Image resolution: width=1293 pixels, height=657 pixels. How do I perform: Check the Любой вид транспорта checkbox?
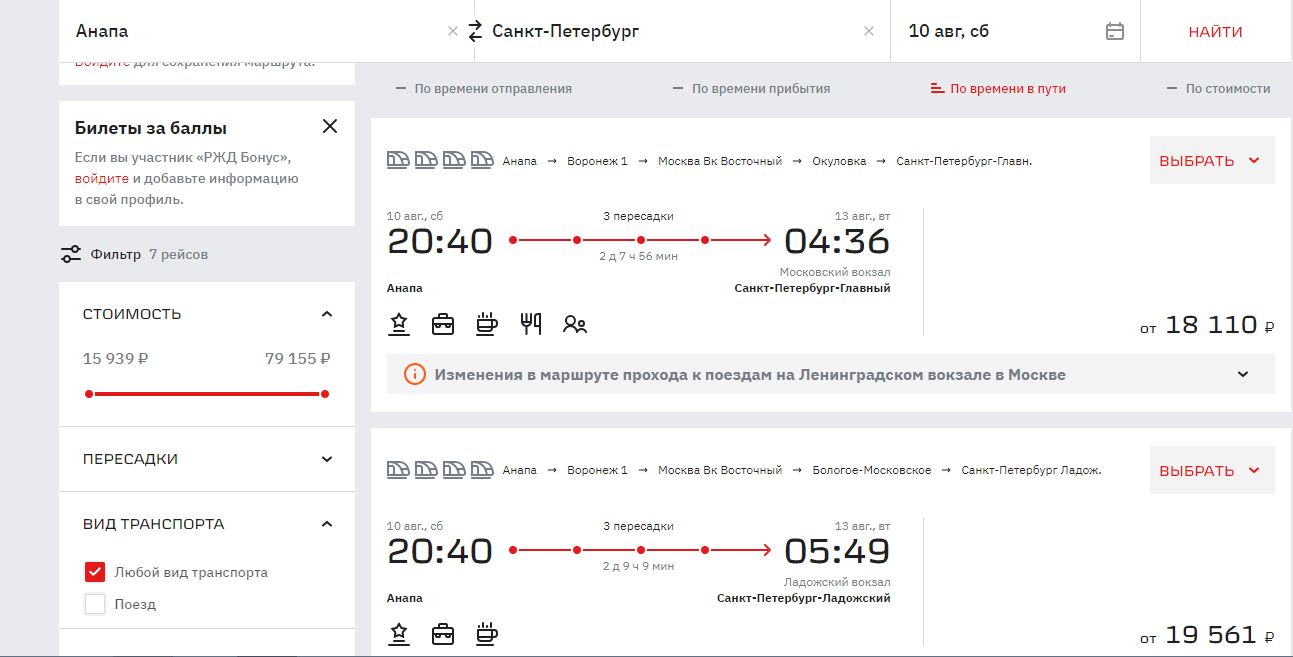click(x=95, y=572)
